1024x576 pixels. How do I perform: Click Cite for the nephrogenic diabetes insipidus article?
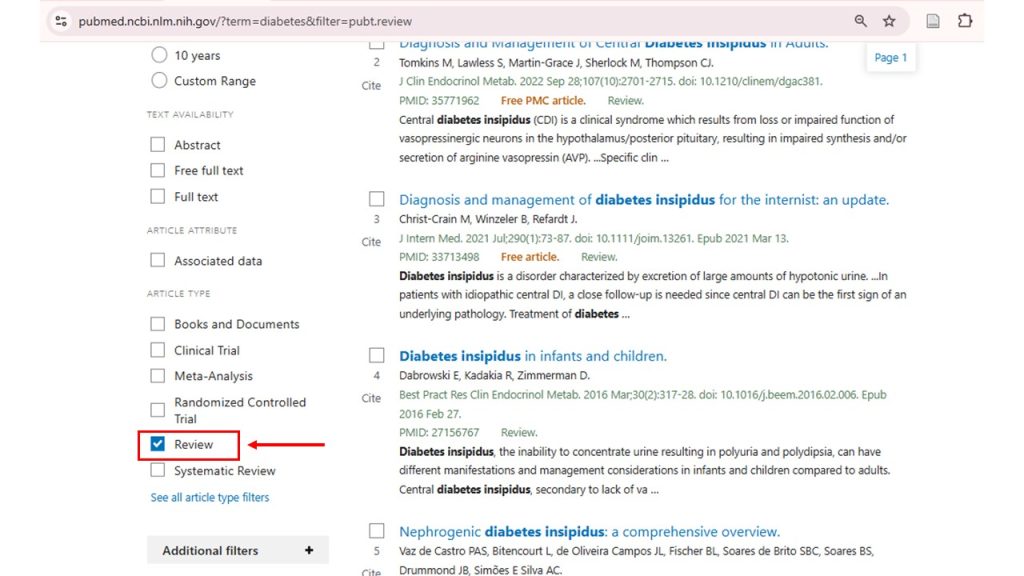(371, 572)
